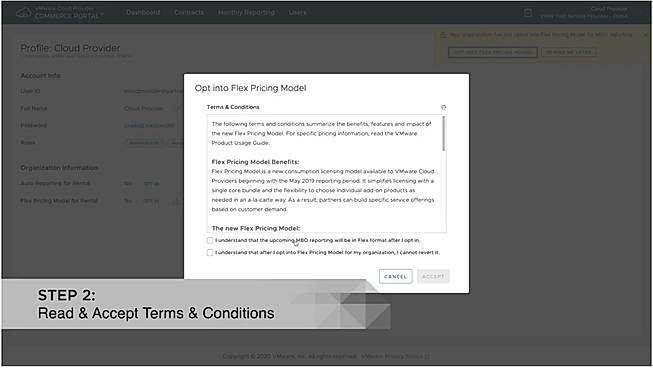Click the 'Organization Information' section label

pos(59,168)
